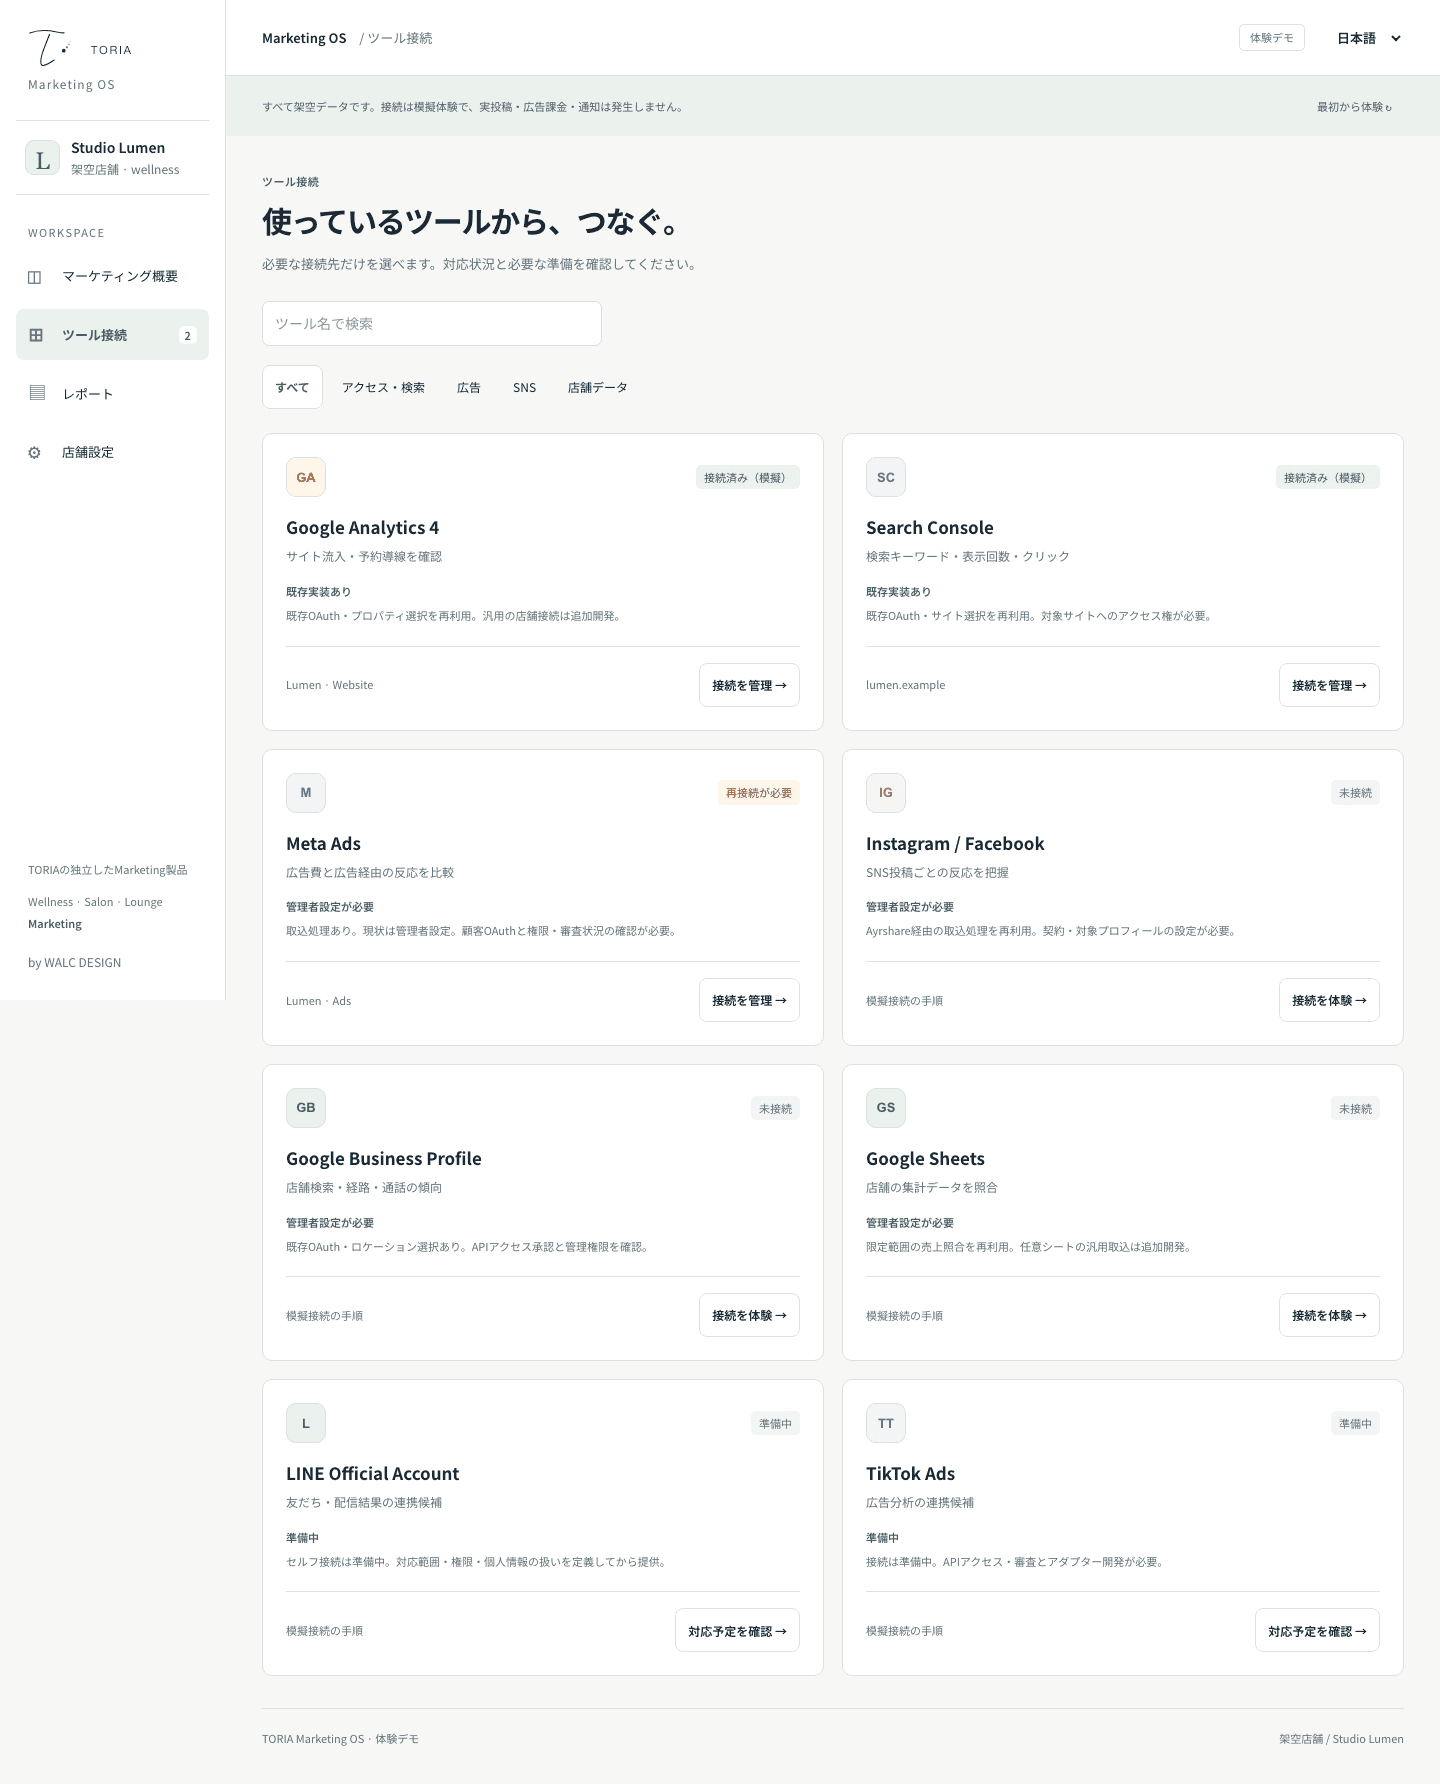This screenshot has height=1784, width=1440.
Task: Select the すべて filter tab
Action: (x=292, y=387)
